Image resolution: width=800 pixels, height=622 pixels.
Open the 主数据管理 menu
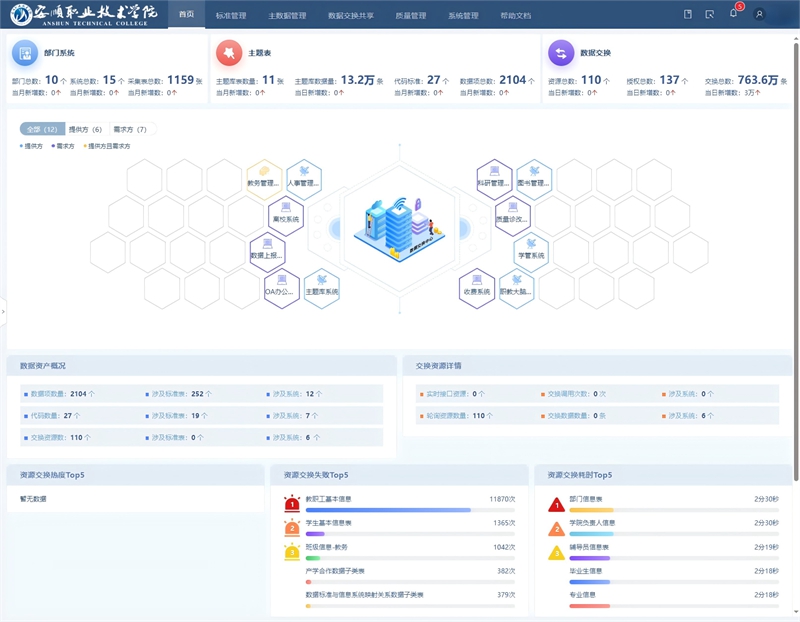(x=287, y=15)
